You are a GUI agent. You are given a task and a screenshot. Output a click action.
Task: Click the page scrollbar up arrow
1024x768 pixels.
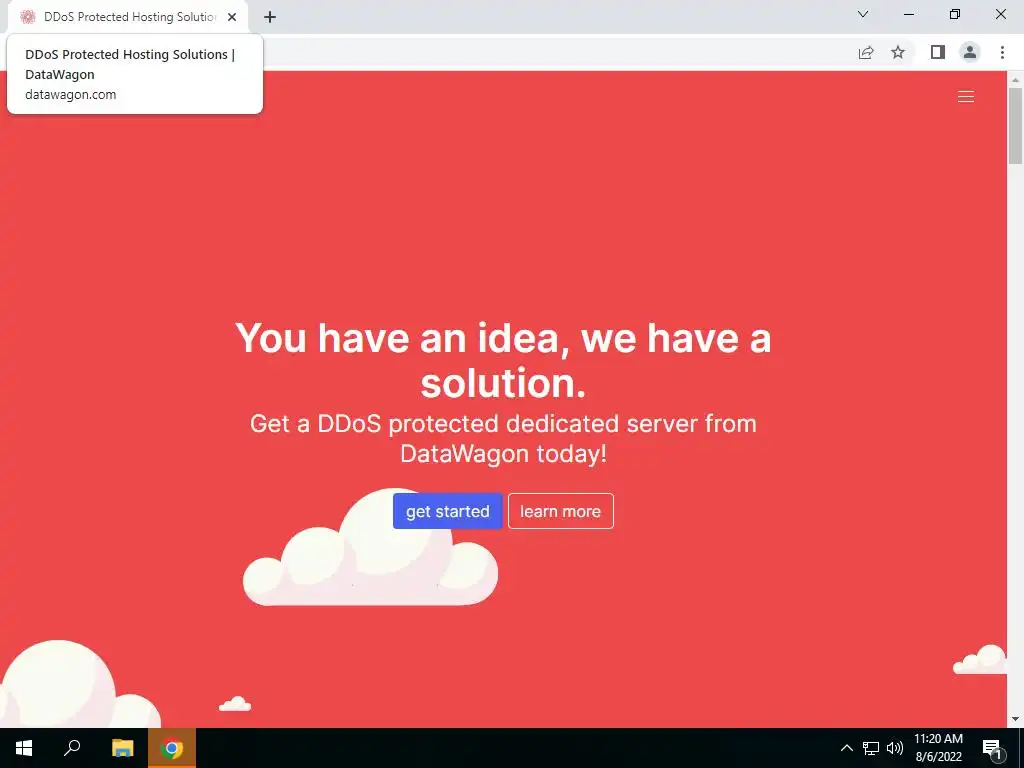click(x=1015, y=79)
